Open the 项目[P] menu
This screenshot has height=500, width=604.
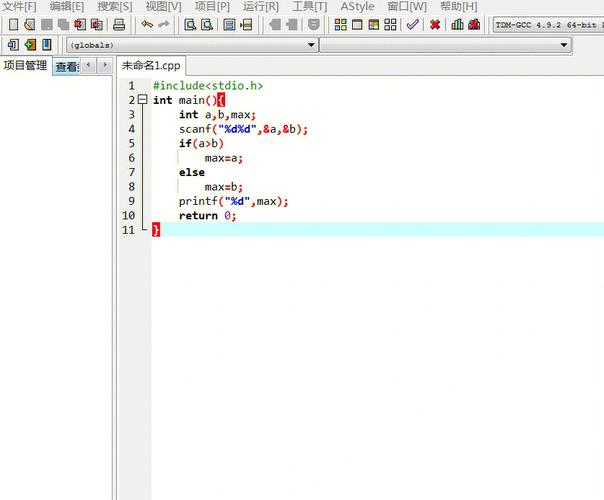(x=212, y=7)
